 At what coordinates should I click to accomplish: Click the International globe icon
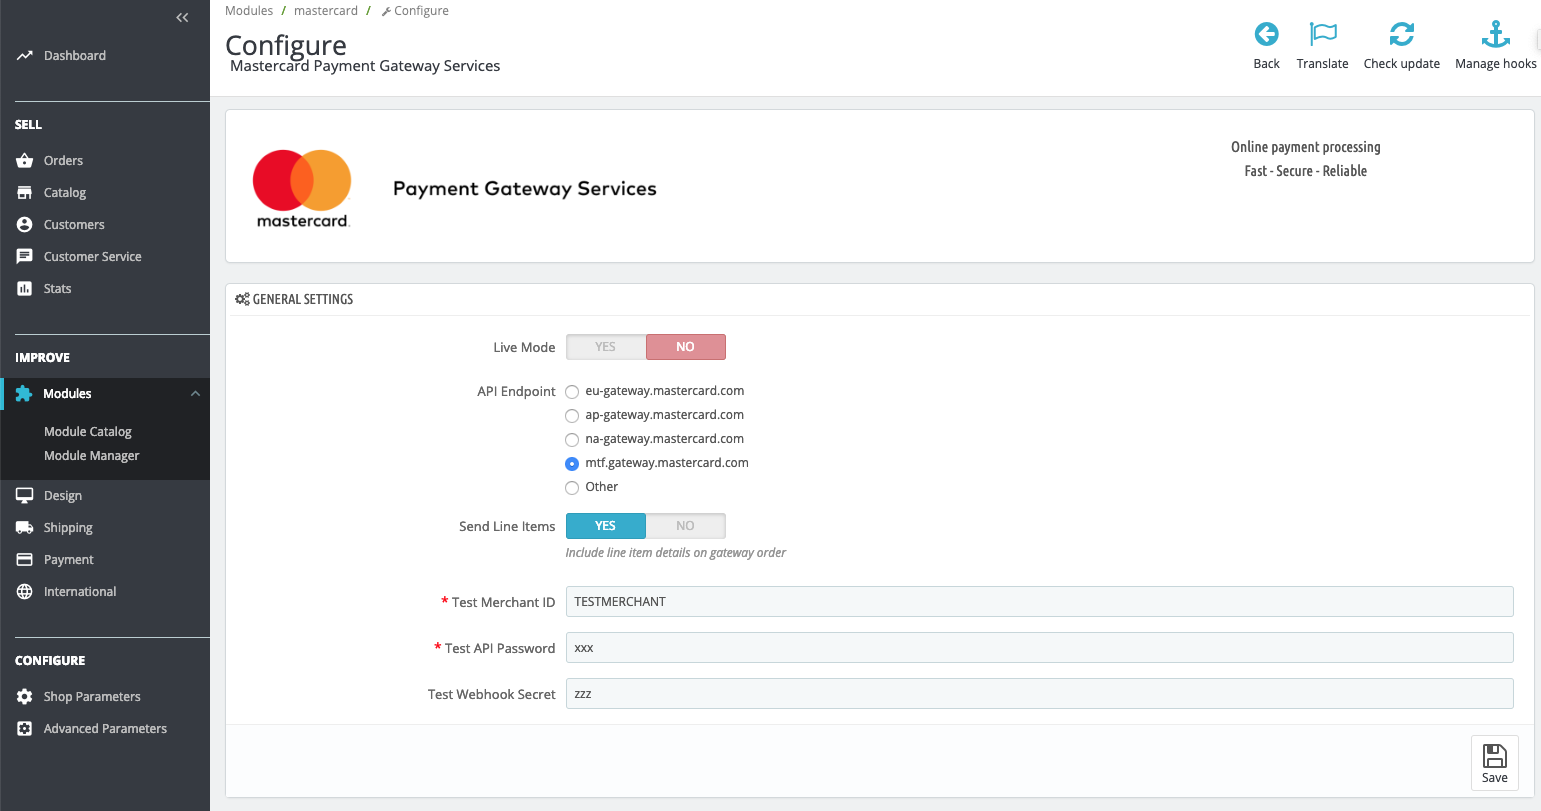pyautogui.click(x=25, y=591)
